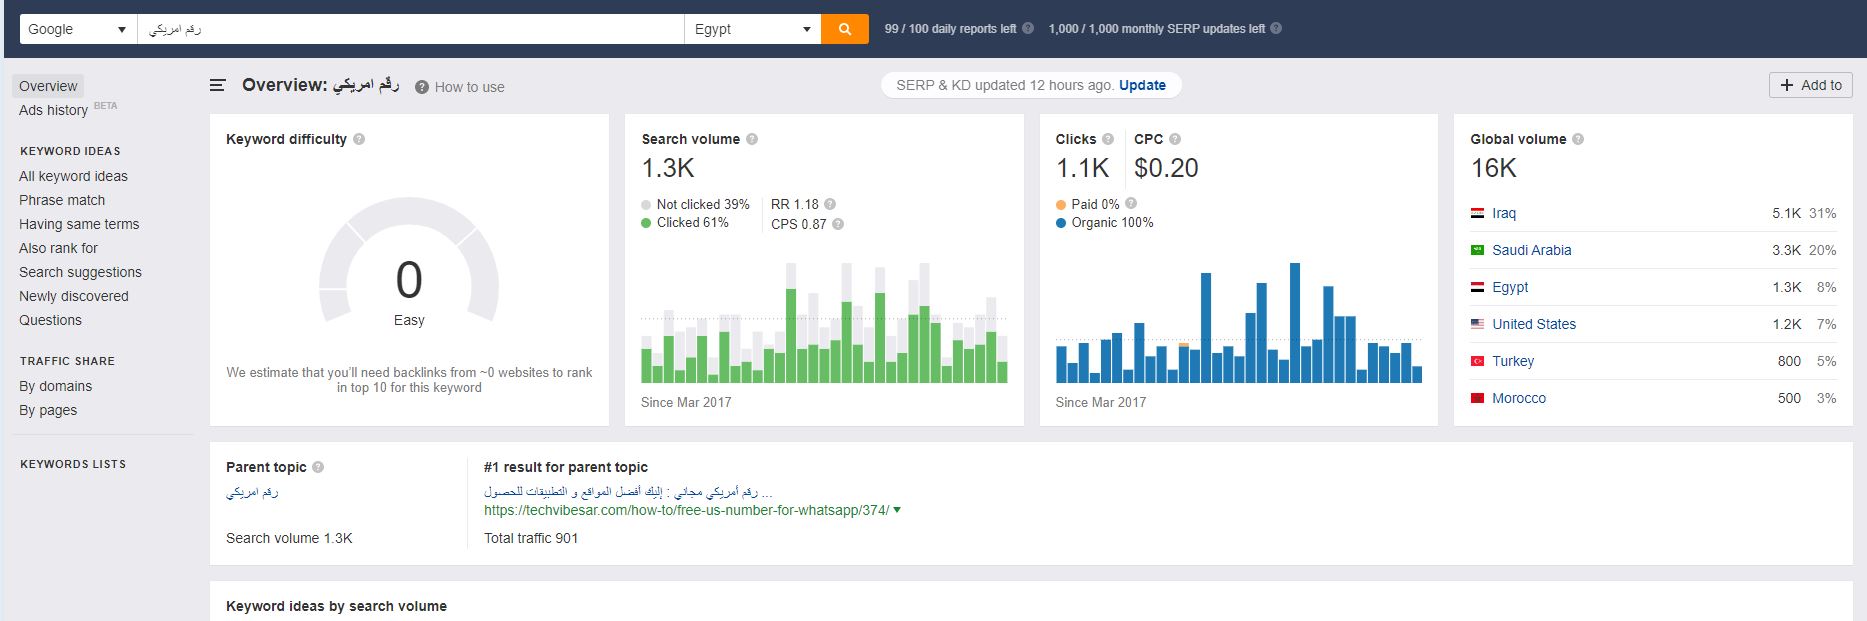Open the Arabic parent topic keyword link
Viewport: 1867px width, 621px height.
[x=252, y=492]
